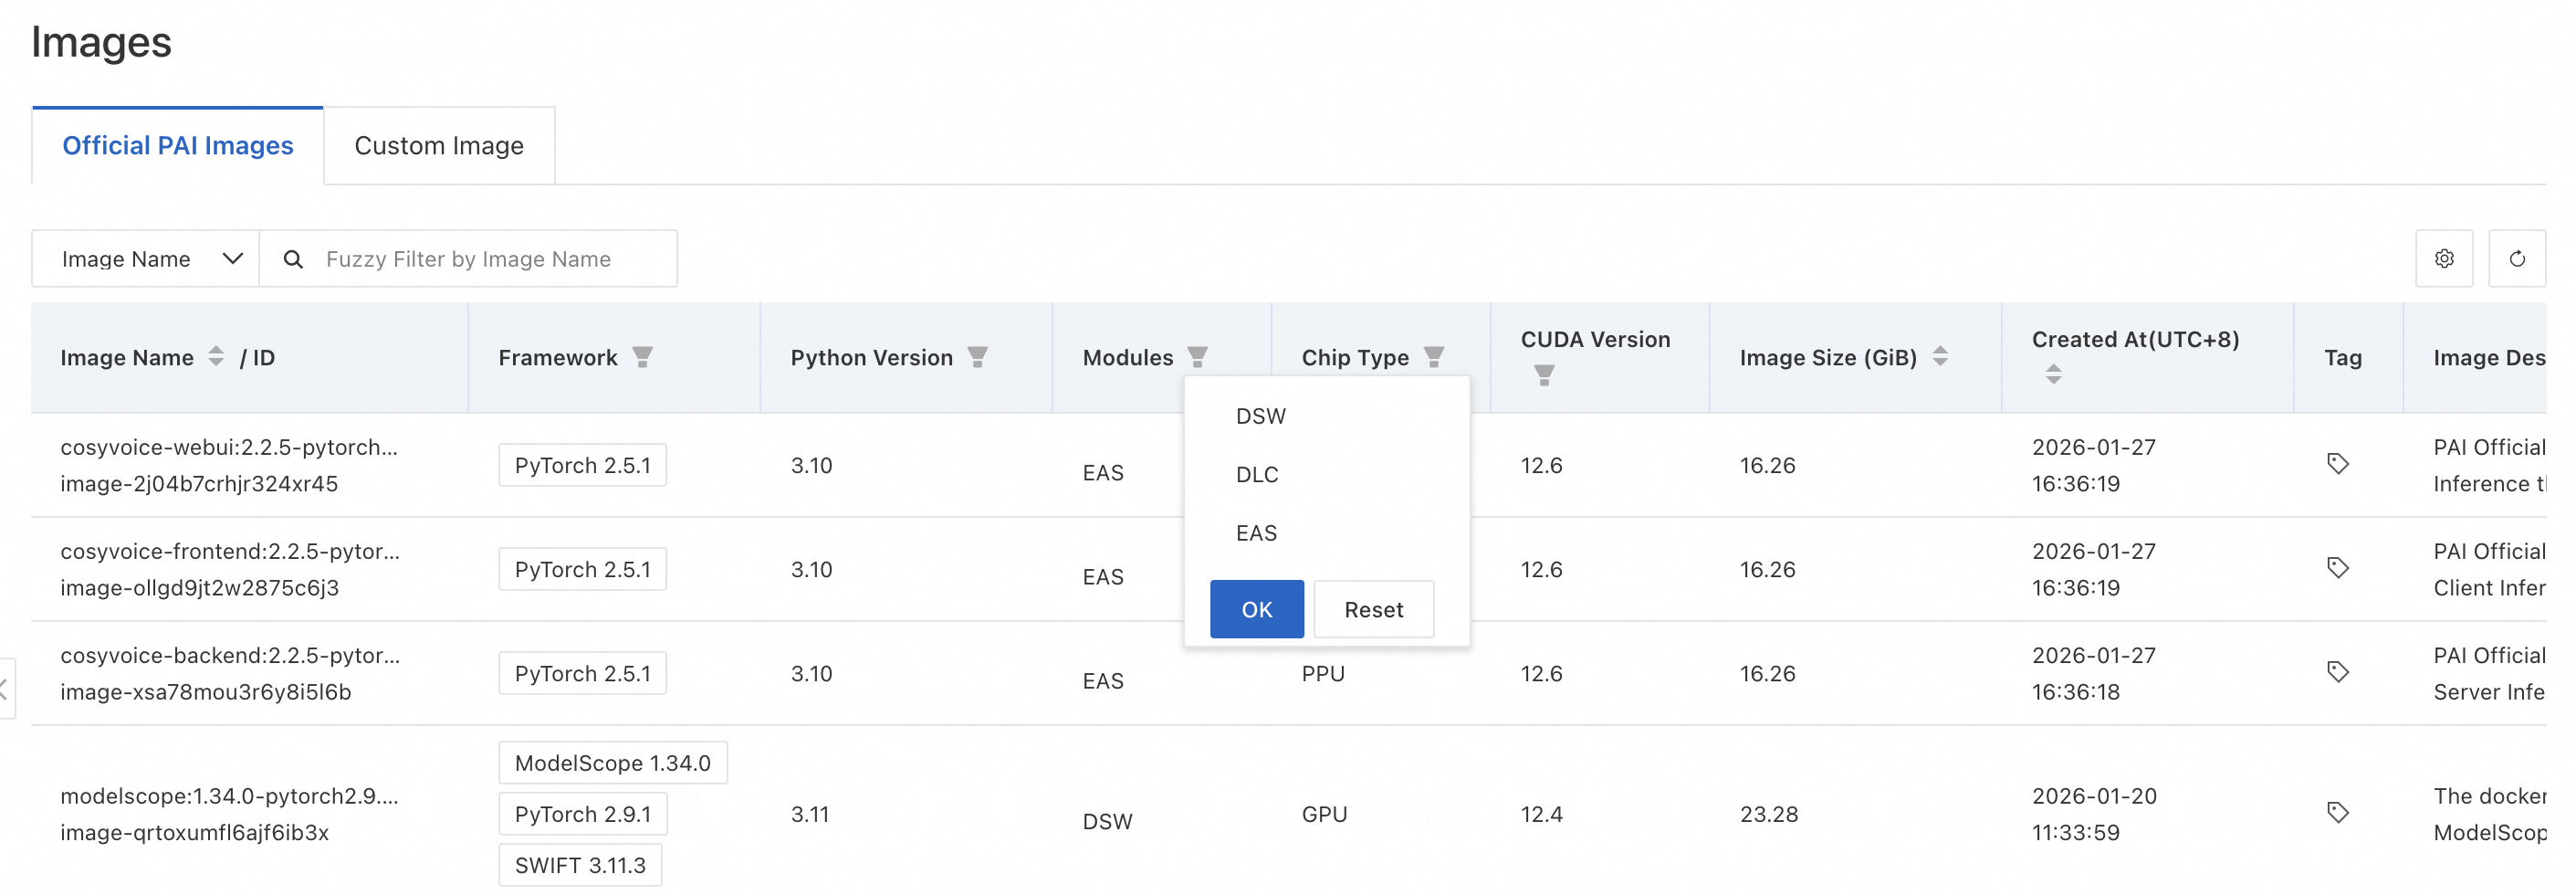Sort by Image Name
Screen dimensions: 2576x895
(216, 357)
